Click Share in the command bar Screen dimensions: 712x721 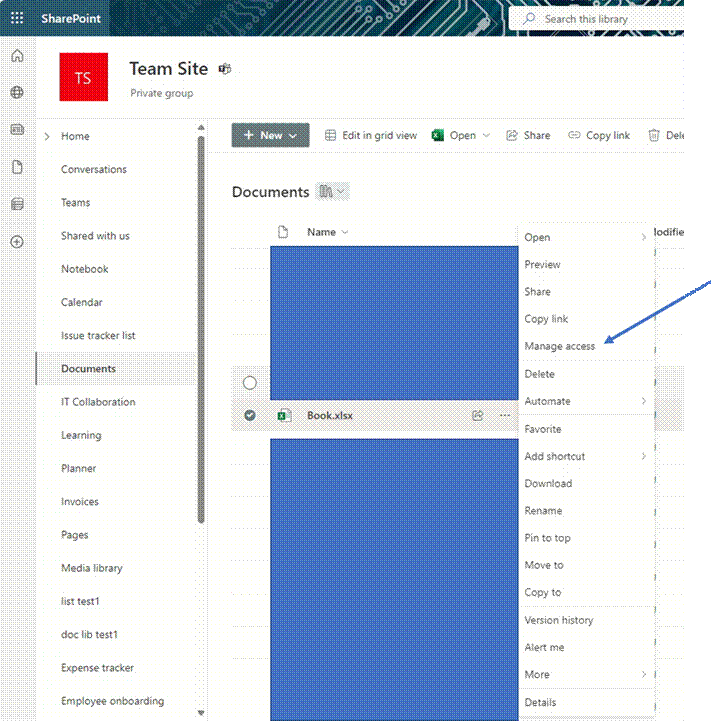tap(528, 135)
